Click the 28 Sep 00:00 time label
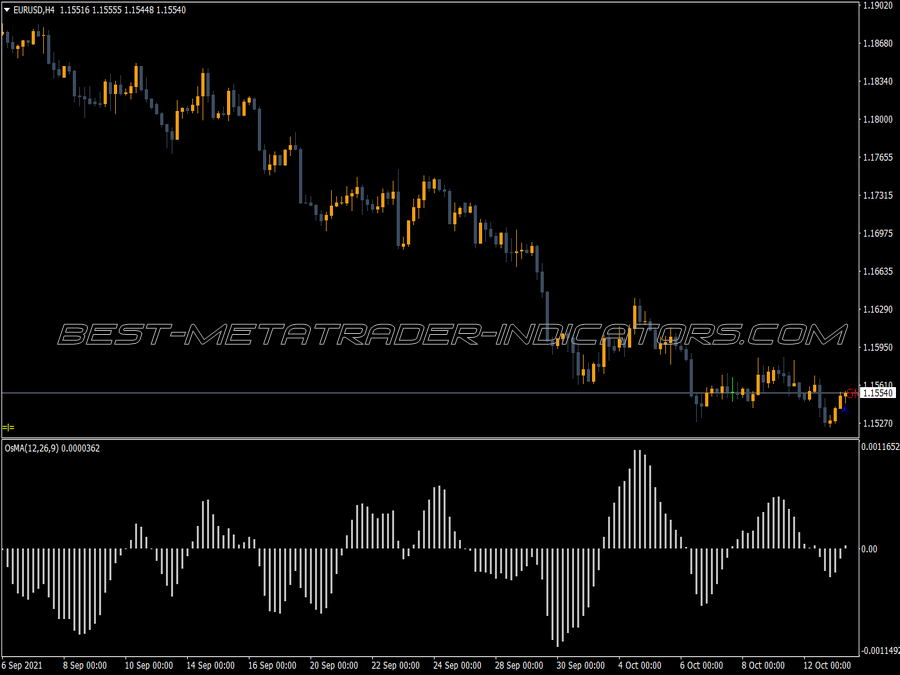This screenshot has height=675, width=900. [519, 665]
